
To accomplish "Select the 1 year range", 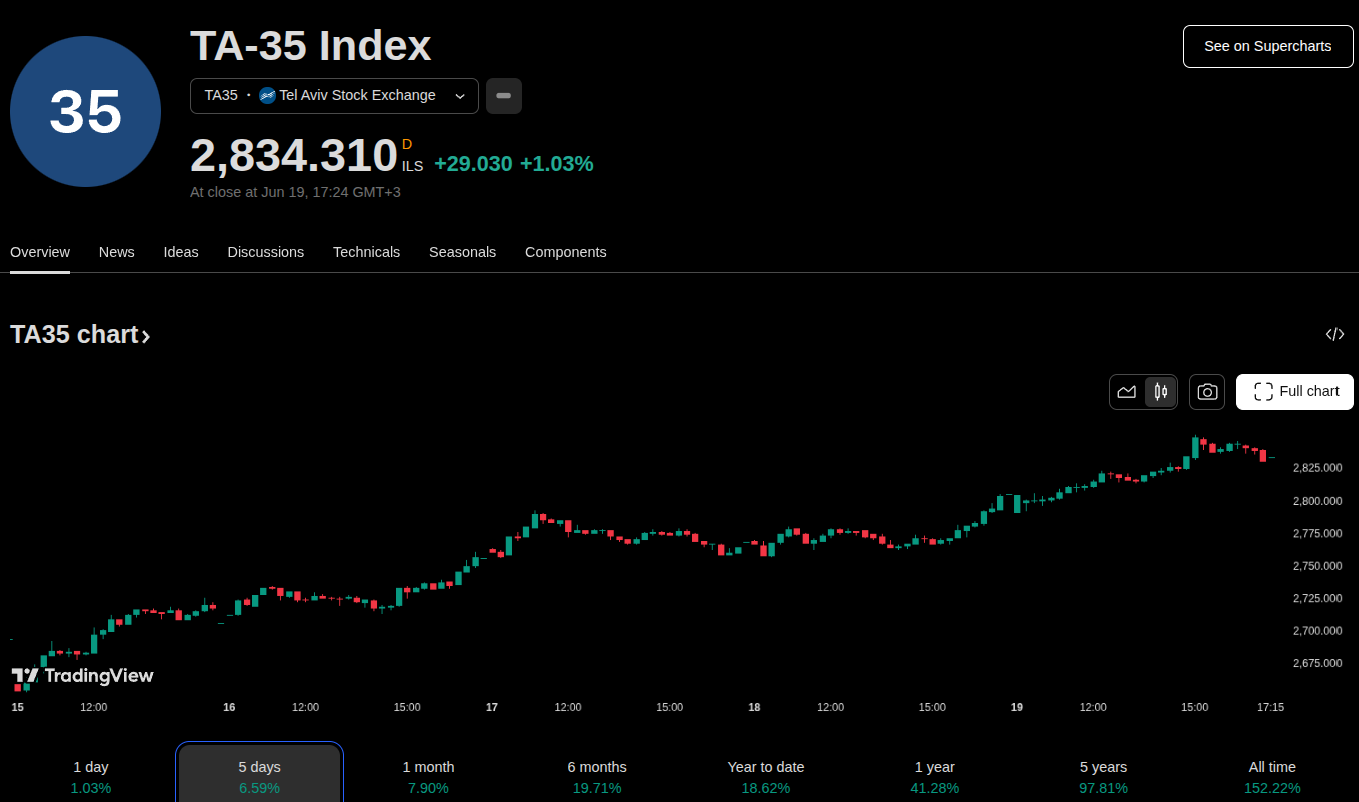I will pos(935,776).
